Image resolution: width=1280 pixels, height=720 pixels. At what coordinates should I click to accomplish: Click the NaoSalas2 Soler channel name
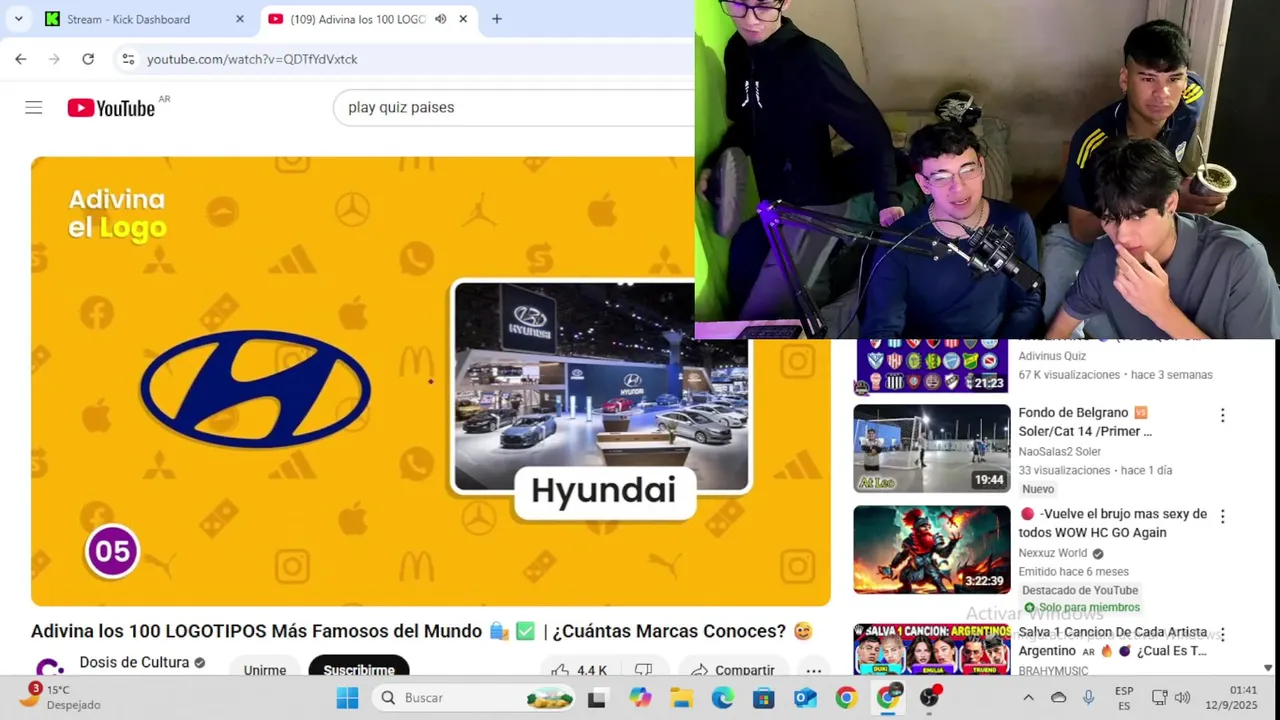pyautogui.click(x=1060, y=452)
